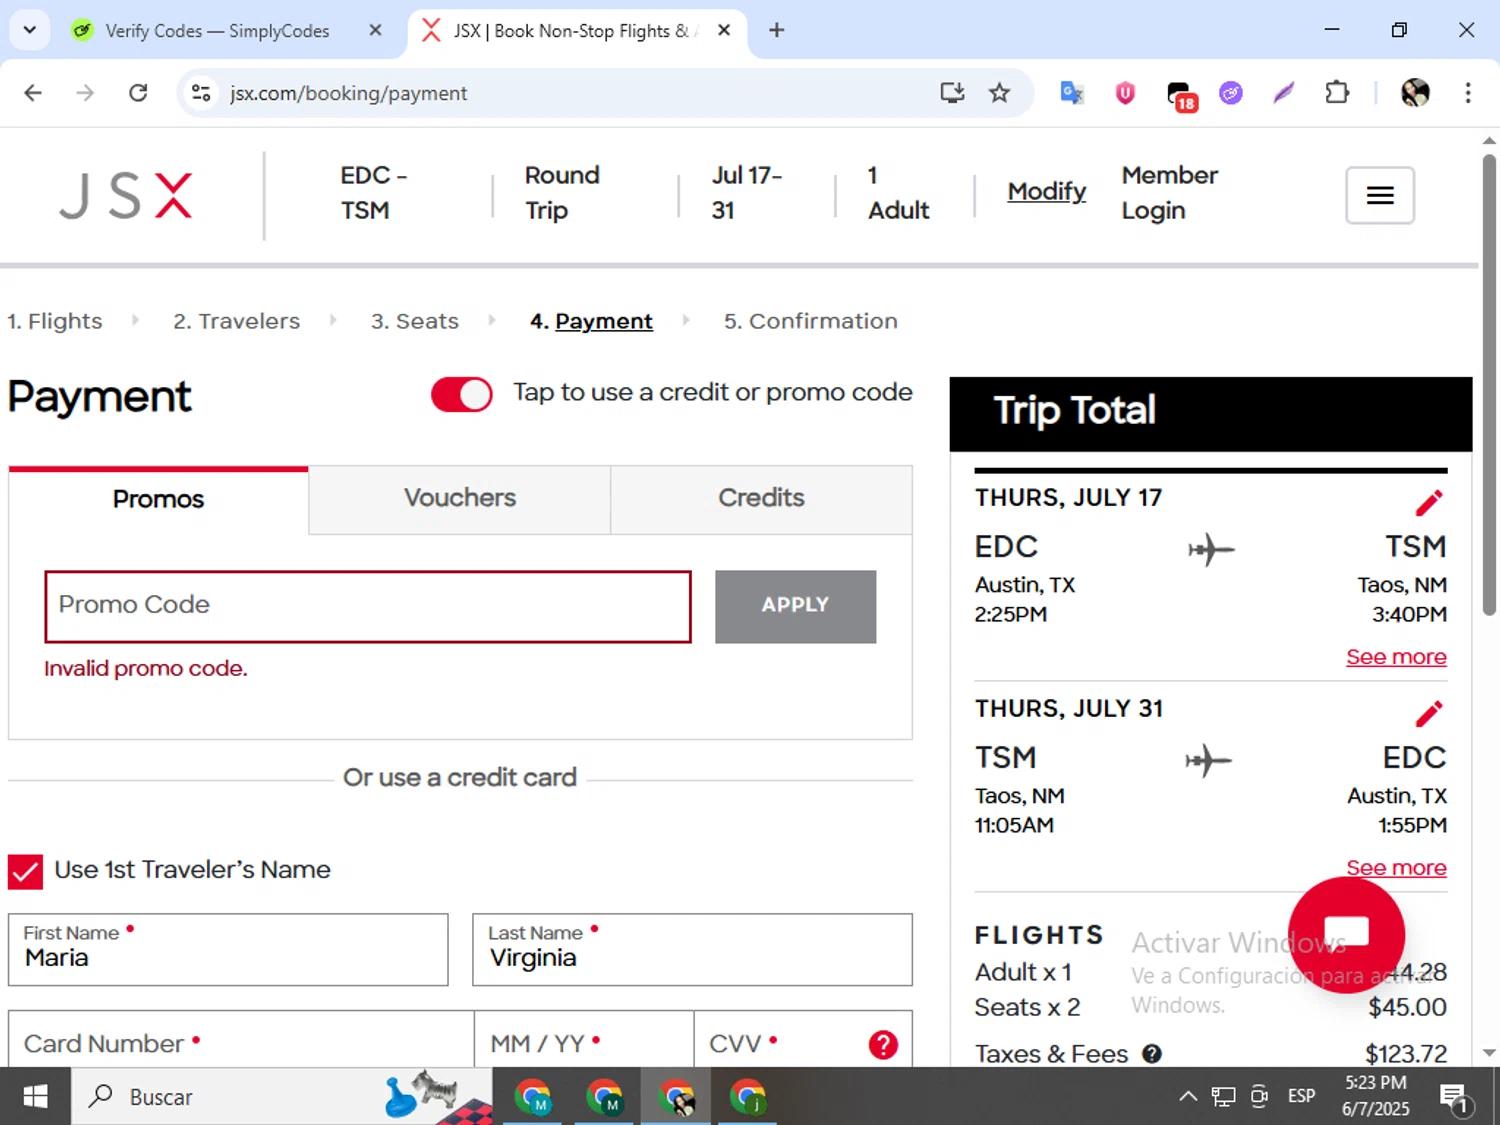The width and height of the screenshot is (1500, 1125).
Task: Focus the Promo Code field
Action: point(368,606)
